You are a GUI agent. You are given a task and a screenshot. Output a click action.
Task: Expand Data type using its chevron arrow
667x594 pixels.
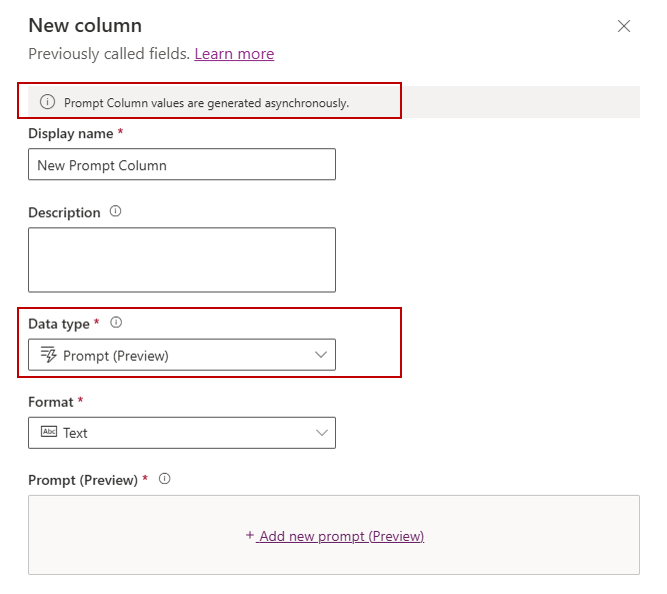tap(321, 355)
